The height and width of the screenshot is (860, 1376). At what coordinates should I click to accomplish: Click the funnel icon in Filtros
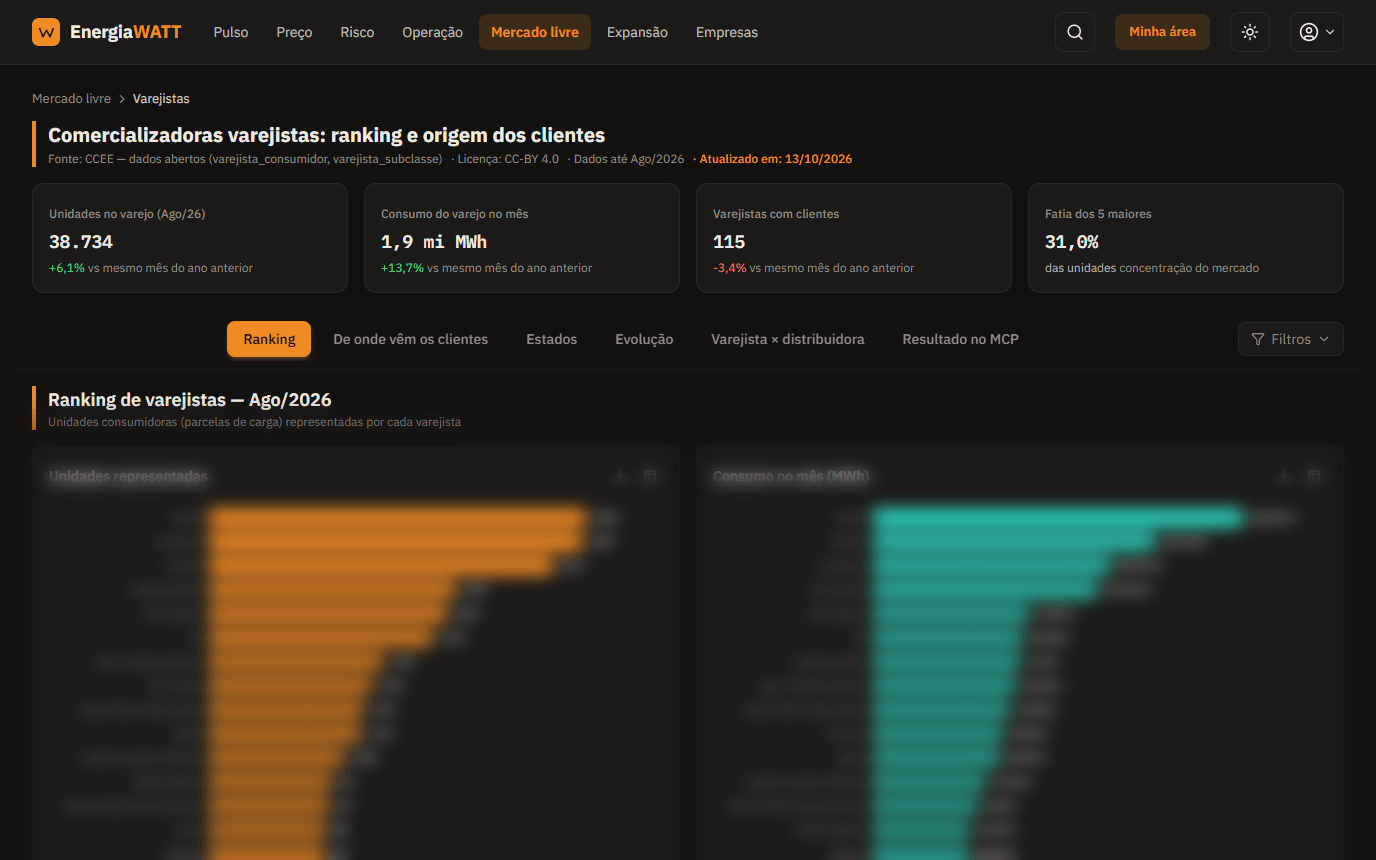coord(1258,339)
